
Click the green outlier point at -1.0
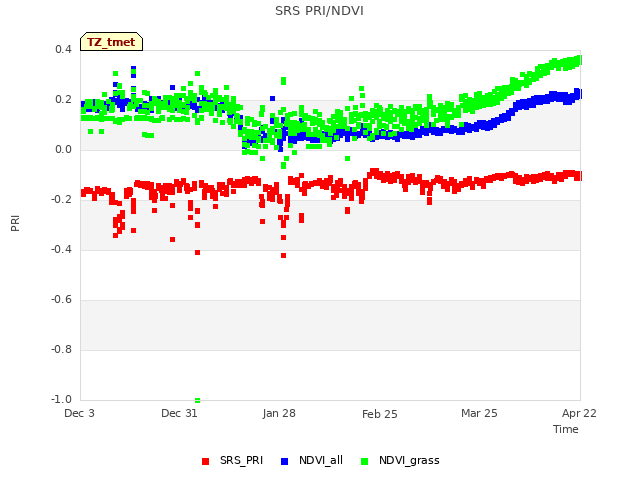[x=198, y=400]
